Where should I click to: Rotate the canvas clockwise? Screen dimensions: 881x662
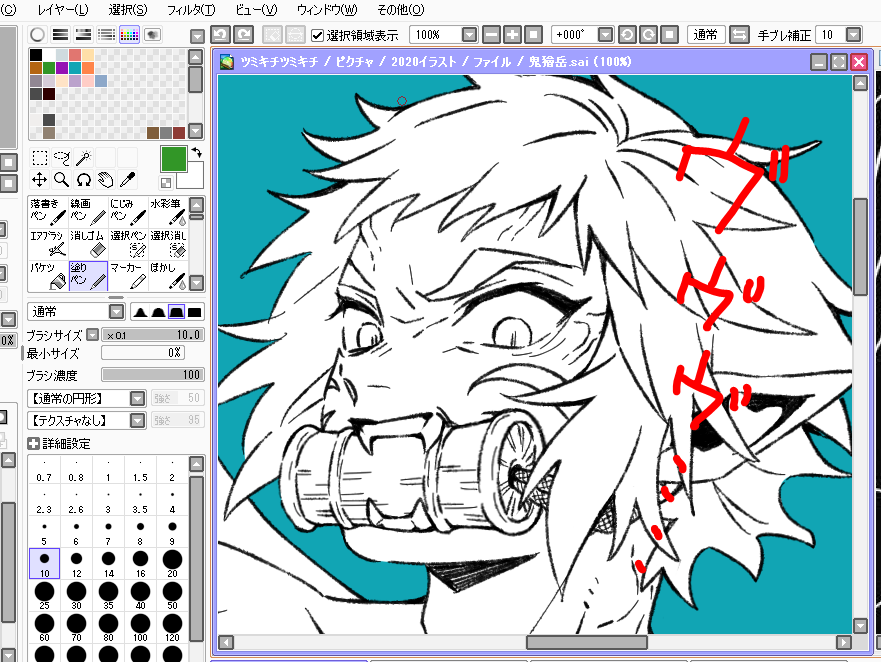[x=648, y=35]
